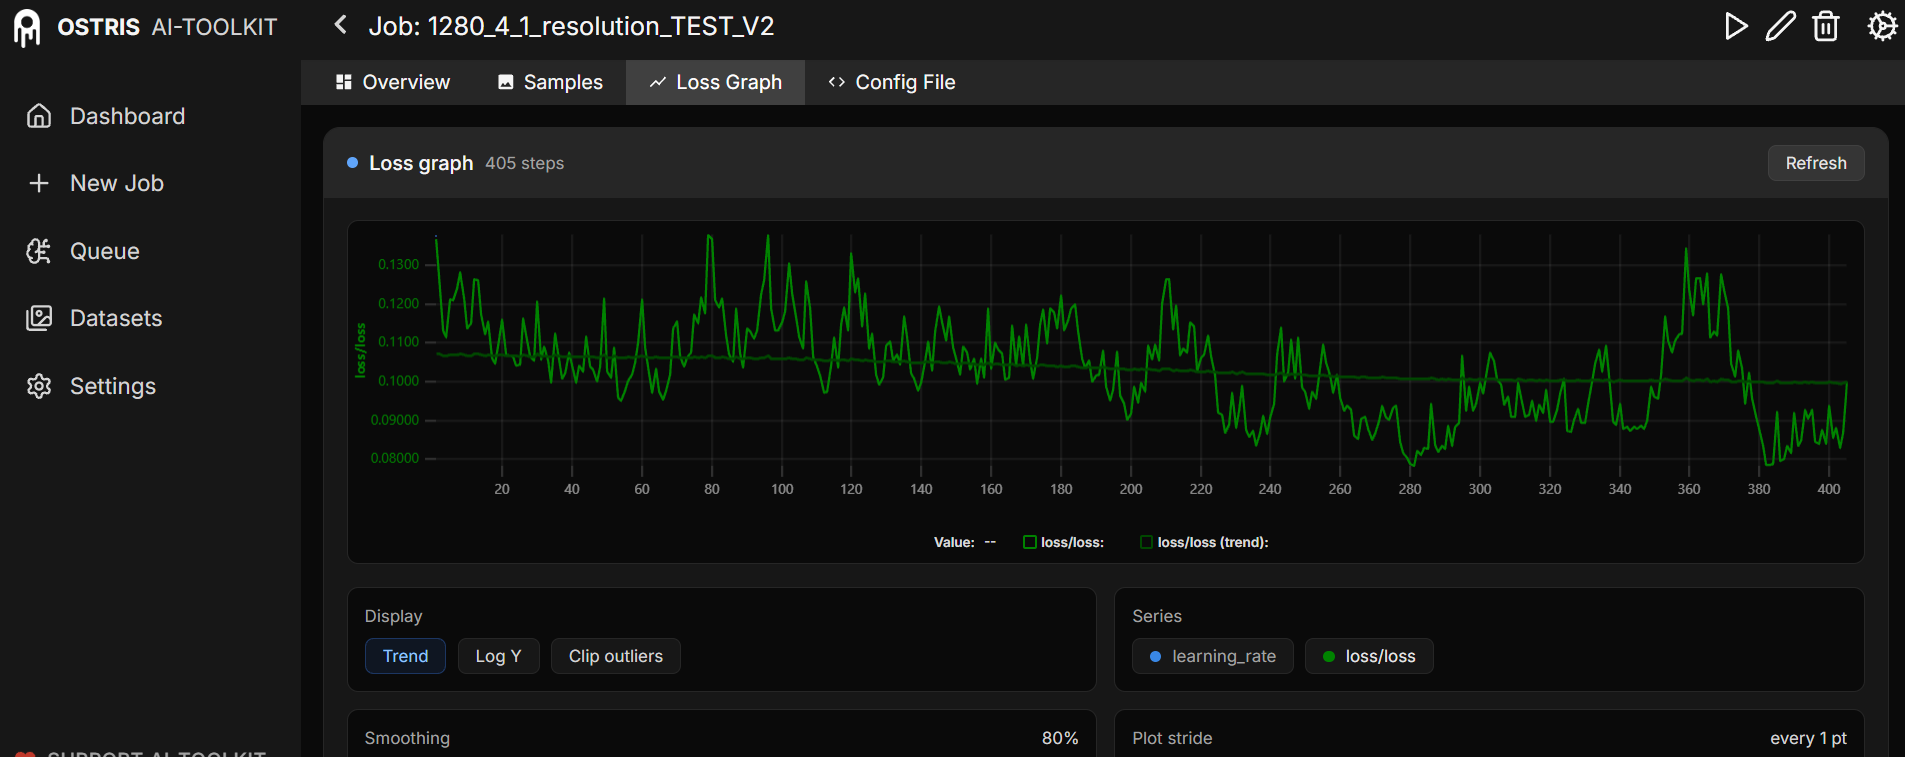The width and height of the screenshot is (1905, 757).
Task: Click the pencil edit job icon
Action: click(x=1781, y=26)
